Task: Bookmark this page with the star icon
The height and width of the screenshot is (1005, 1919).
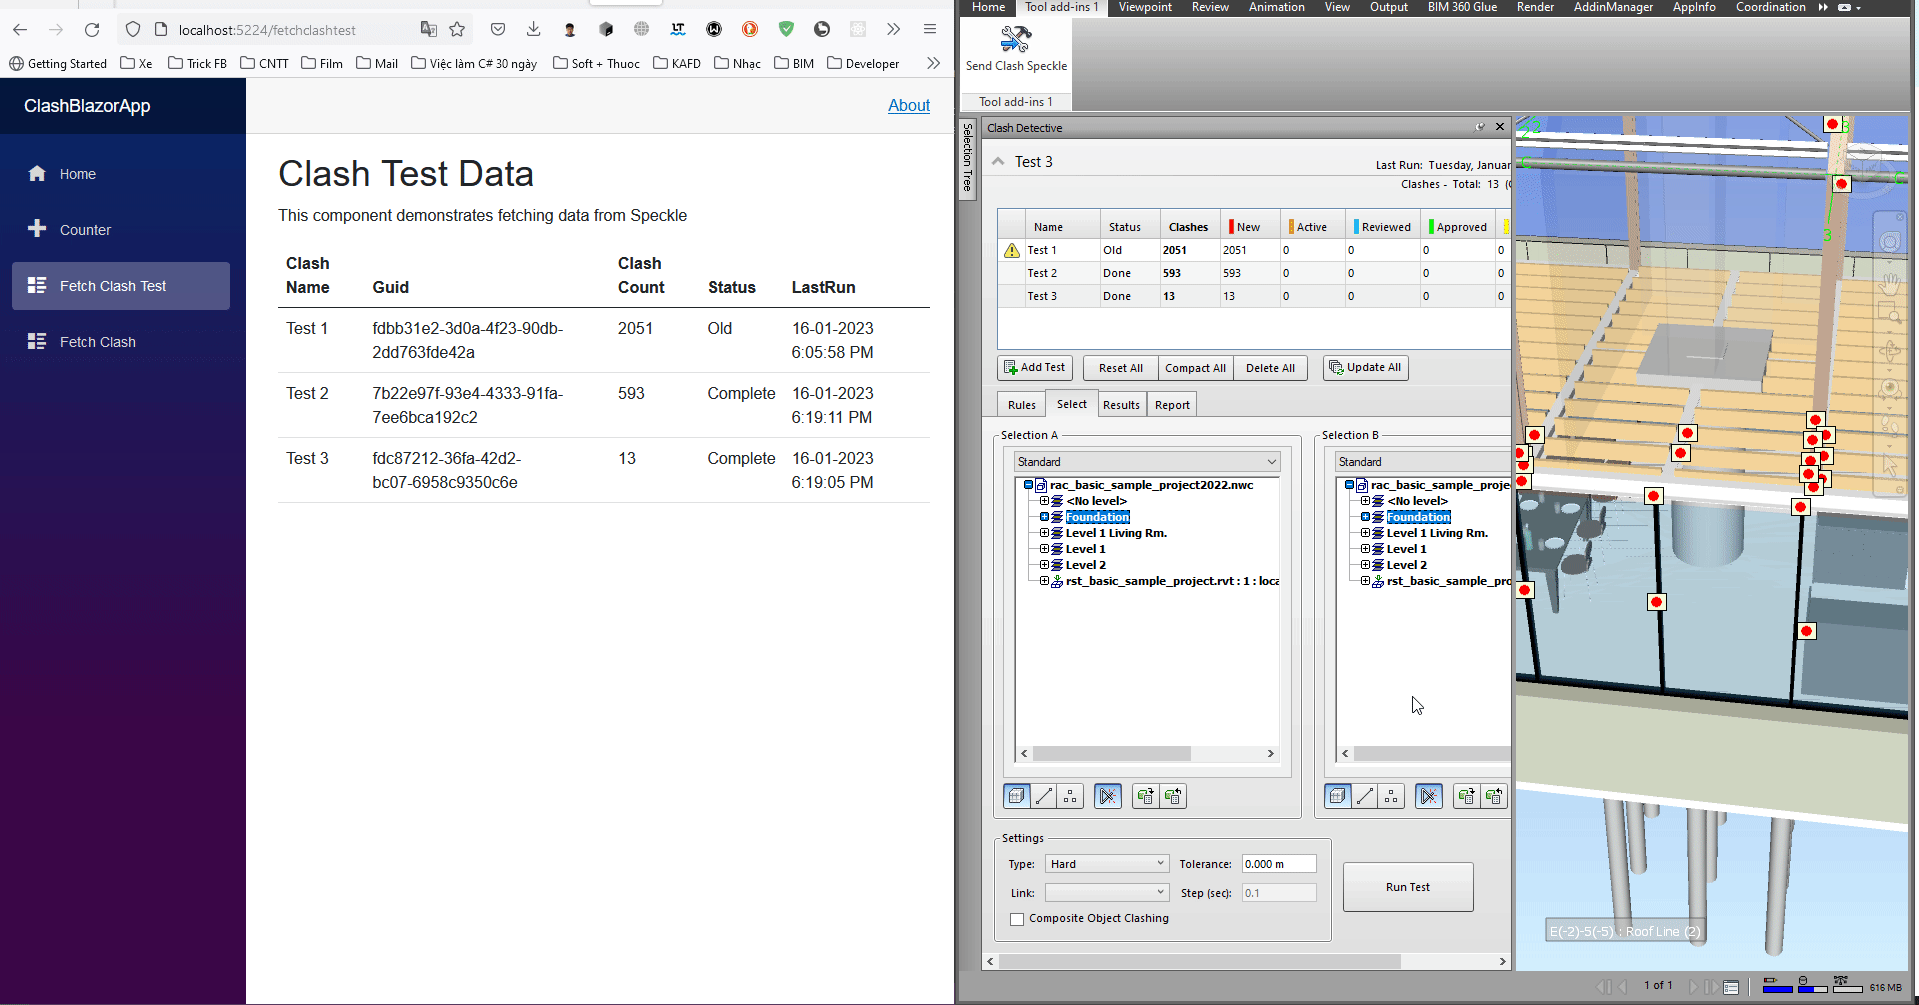Action: pyautogui.click(x=457, y=30)
